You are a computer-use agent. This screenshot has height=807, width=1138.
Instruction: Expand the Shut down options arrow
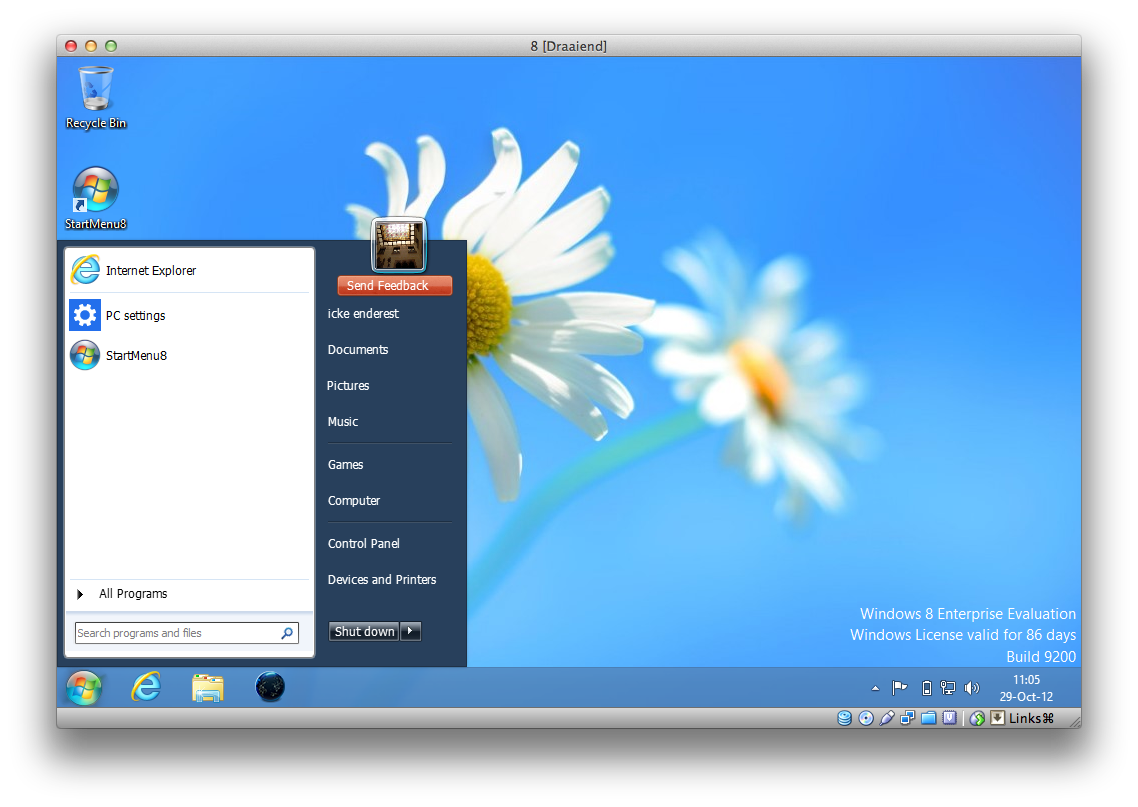(411, 631)
